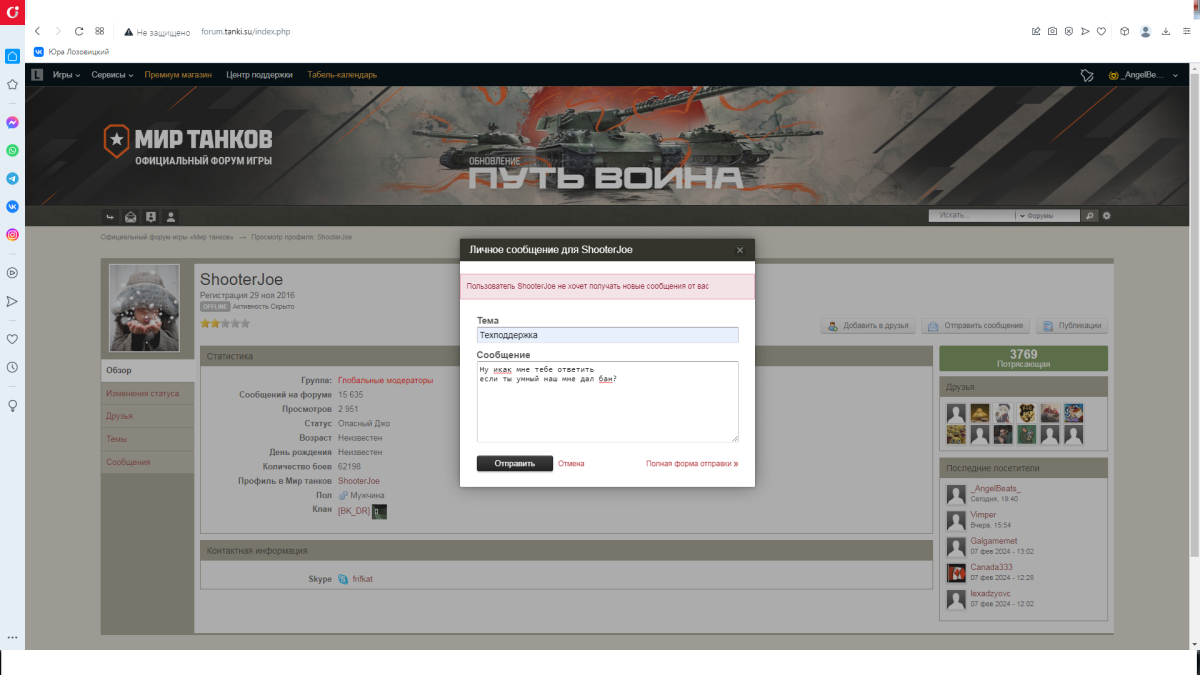This screenshot has height=675, width=1200.
Task: Open bookmarks star in the sidebar
Action: (x=12, y=84)
